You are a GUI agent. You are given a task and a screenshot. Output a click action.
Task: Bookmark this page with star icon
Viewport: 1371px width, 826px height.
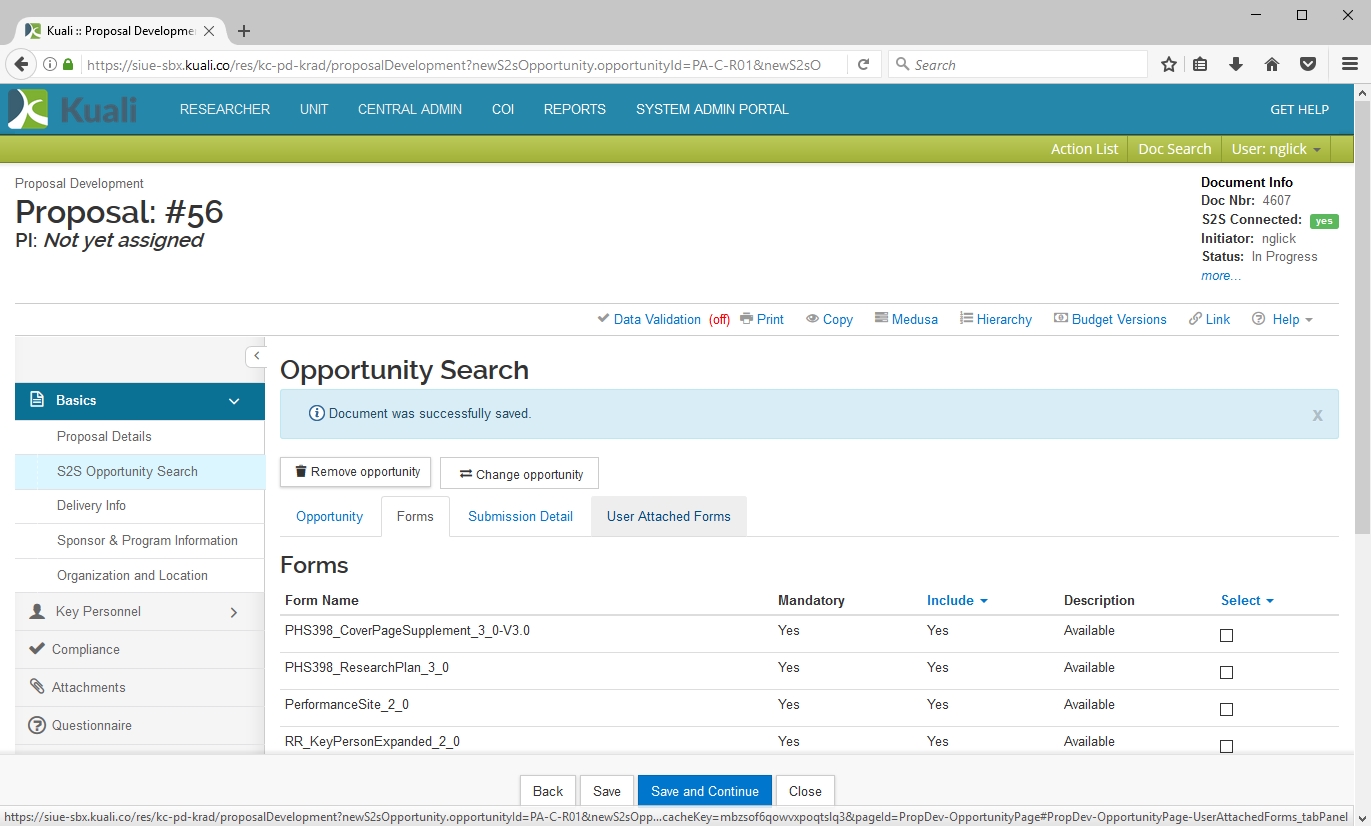pos(1168,65)
